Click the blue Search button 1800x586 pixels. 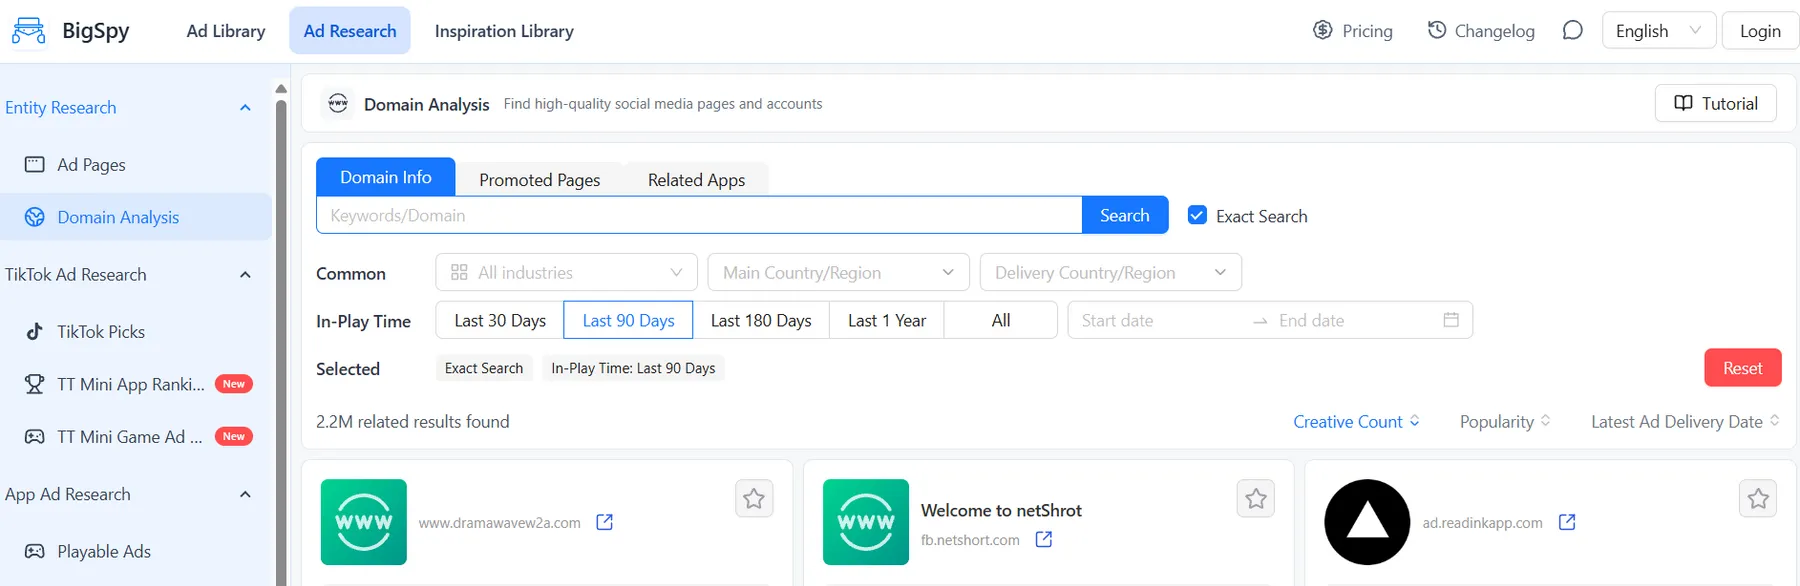(1125, 215)
